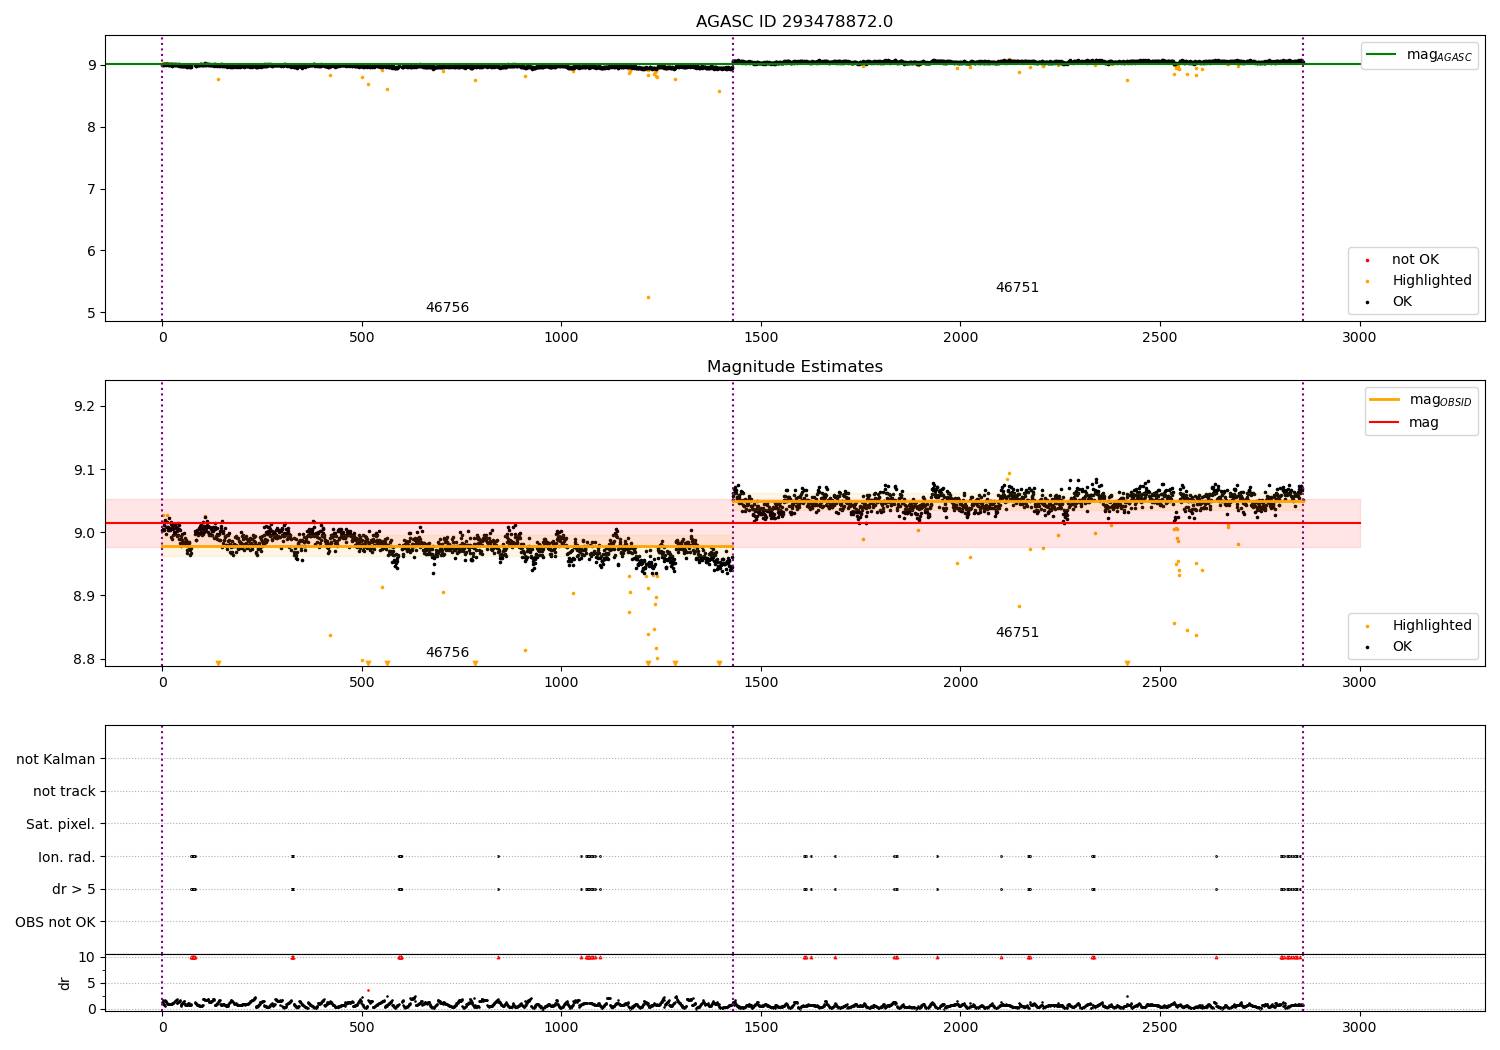Select 'OK' legend entry in the middle plot
The image size is (1500, 1050).
(x=1402, y=647)
